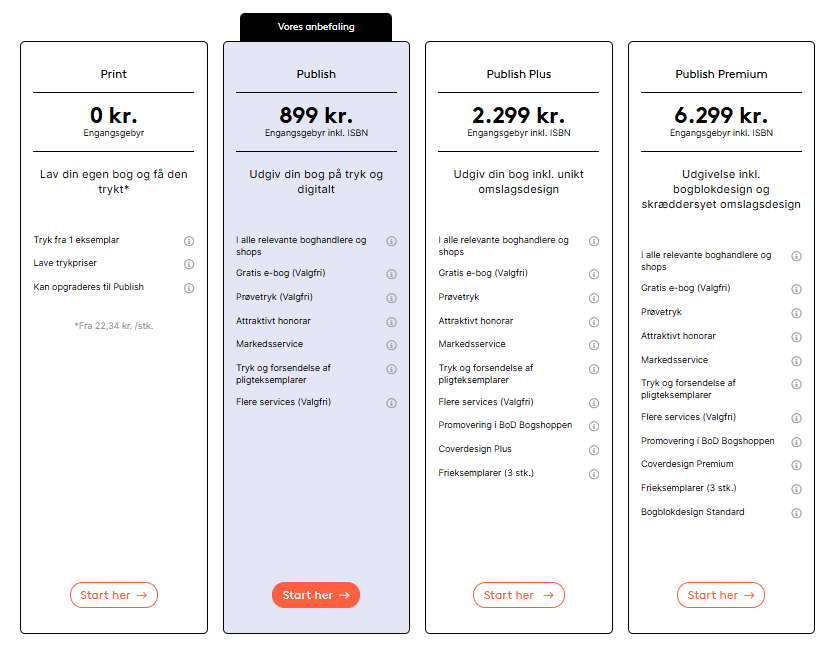Image resolution: width=837 pixels, height=647 pixels.
Task: Click 'Start her' under the Print plan
Action: tap(114, 595)
